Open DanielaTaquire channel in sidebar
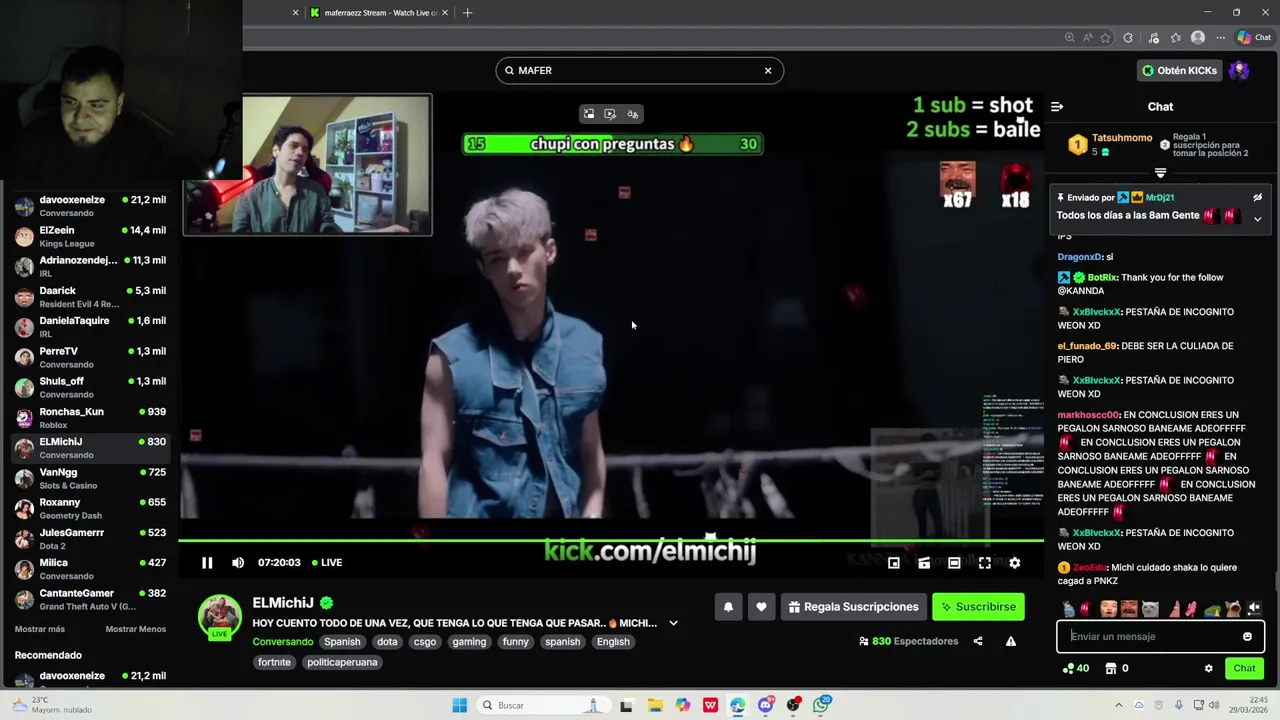This screenshot has height=720, width=1280. click(90, 327)
